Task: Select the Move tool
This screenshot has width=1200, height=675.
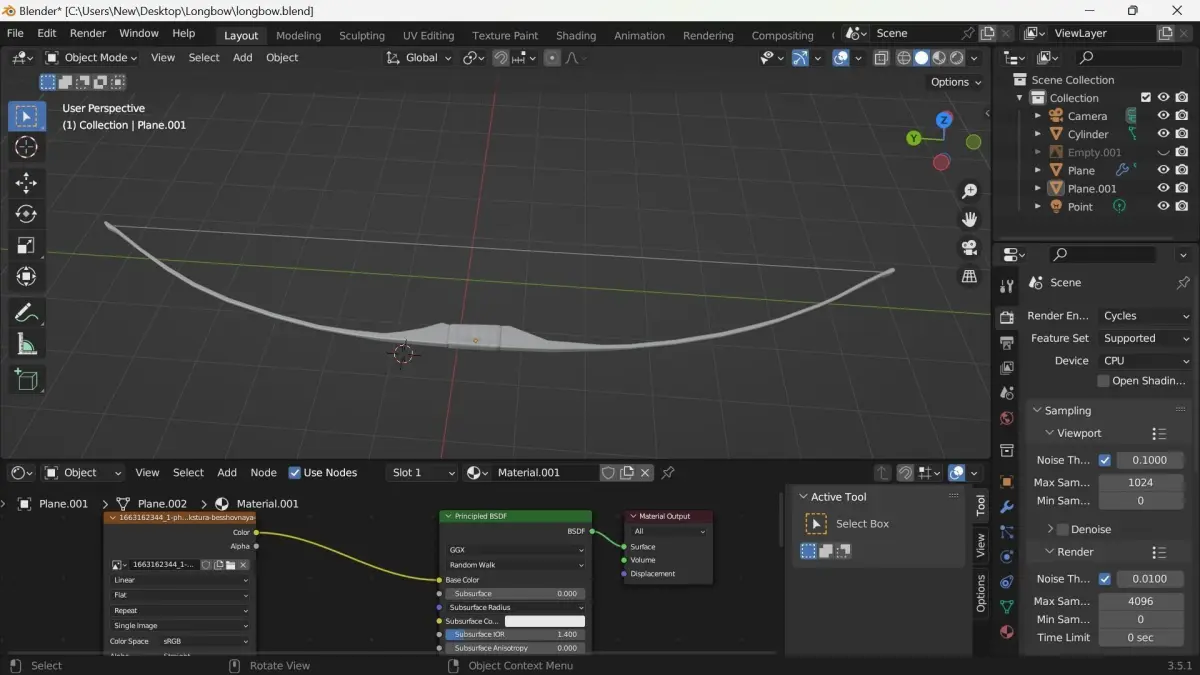Action: click(x=27, y=182)
